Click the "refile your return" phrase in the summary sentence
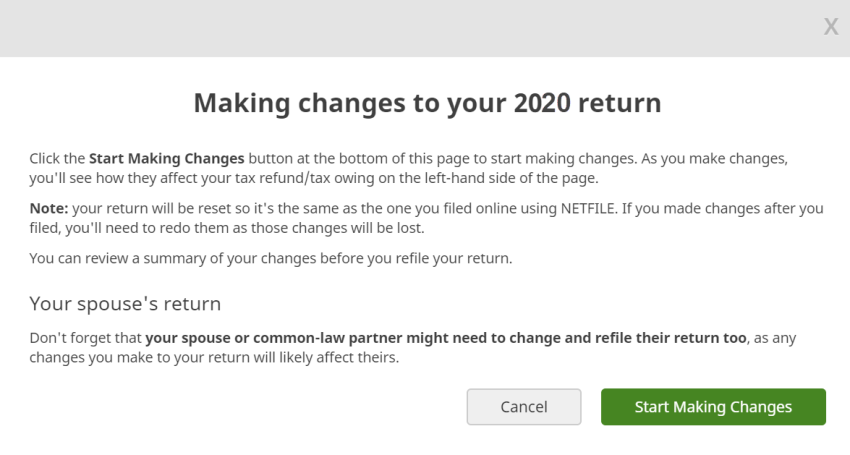The image size is (850, 455). point(461,259)
